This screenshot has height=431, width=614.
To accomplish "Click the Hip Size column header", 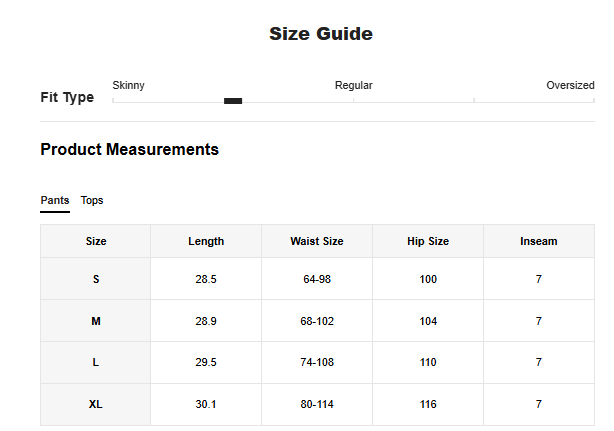I will [x=428, y=241].
